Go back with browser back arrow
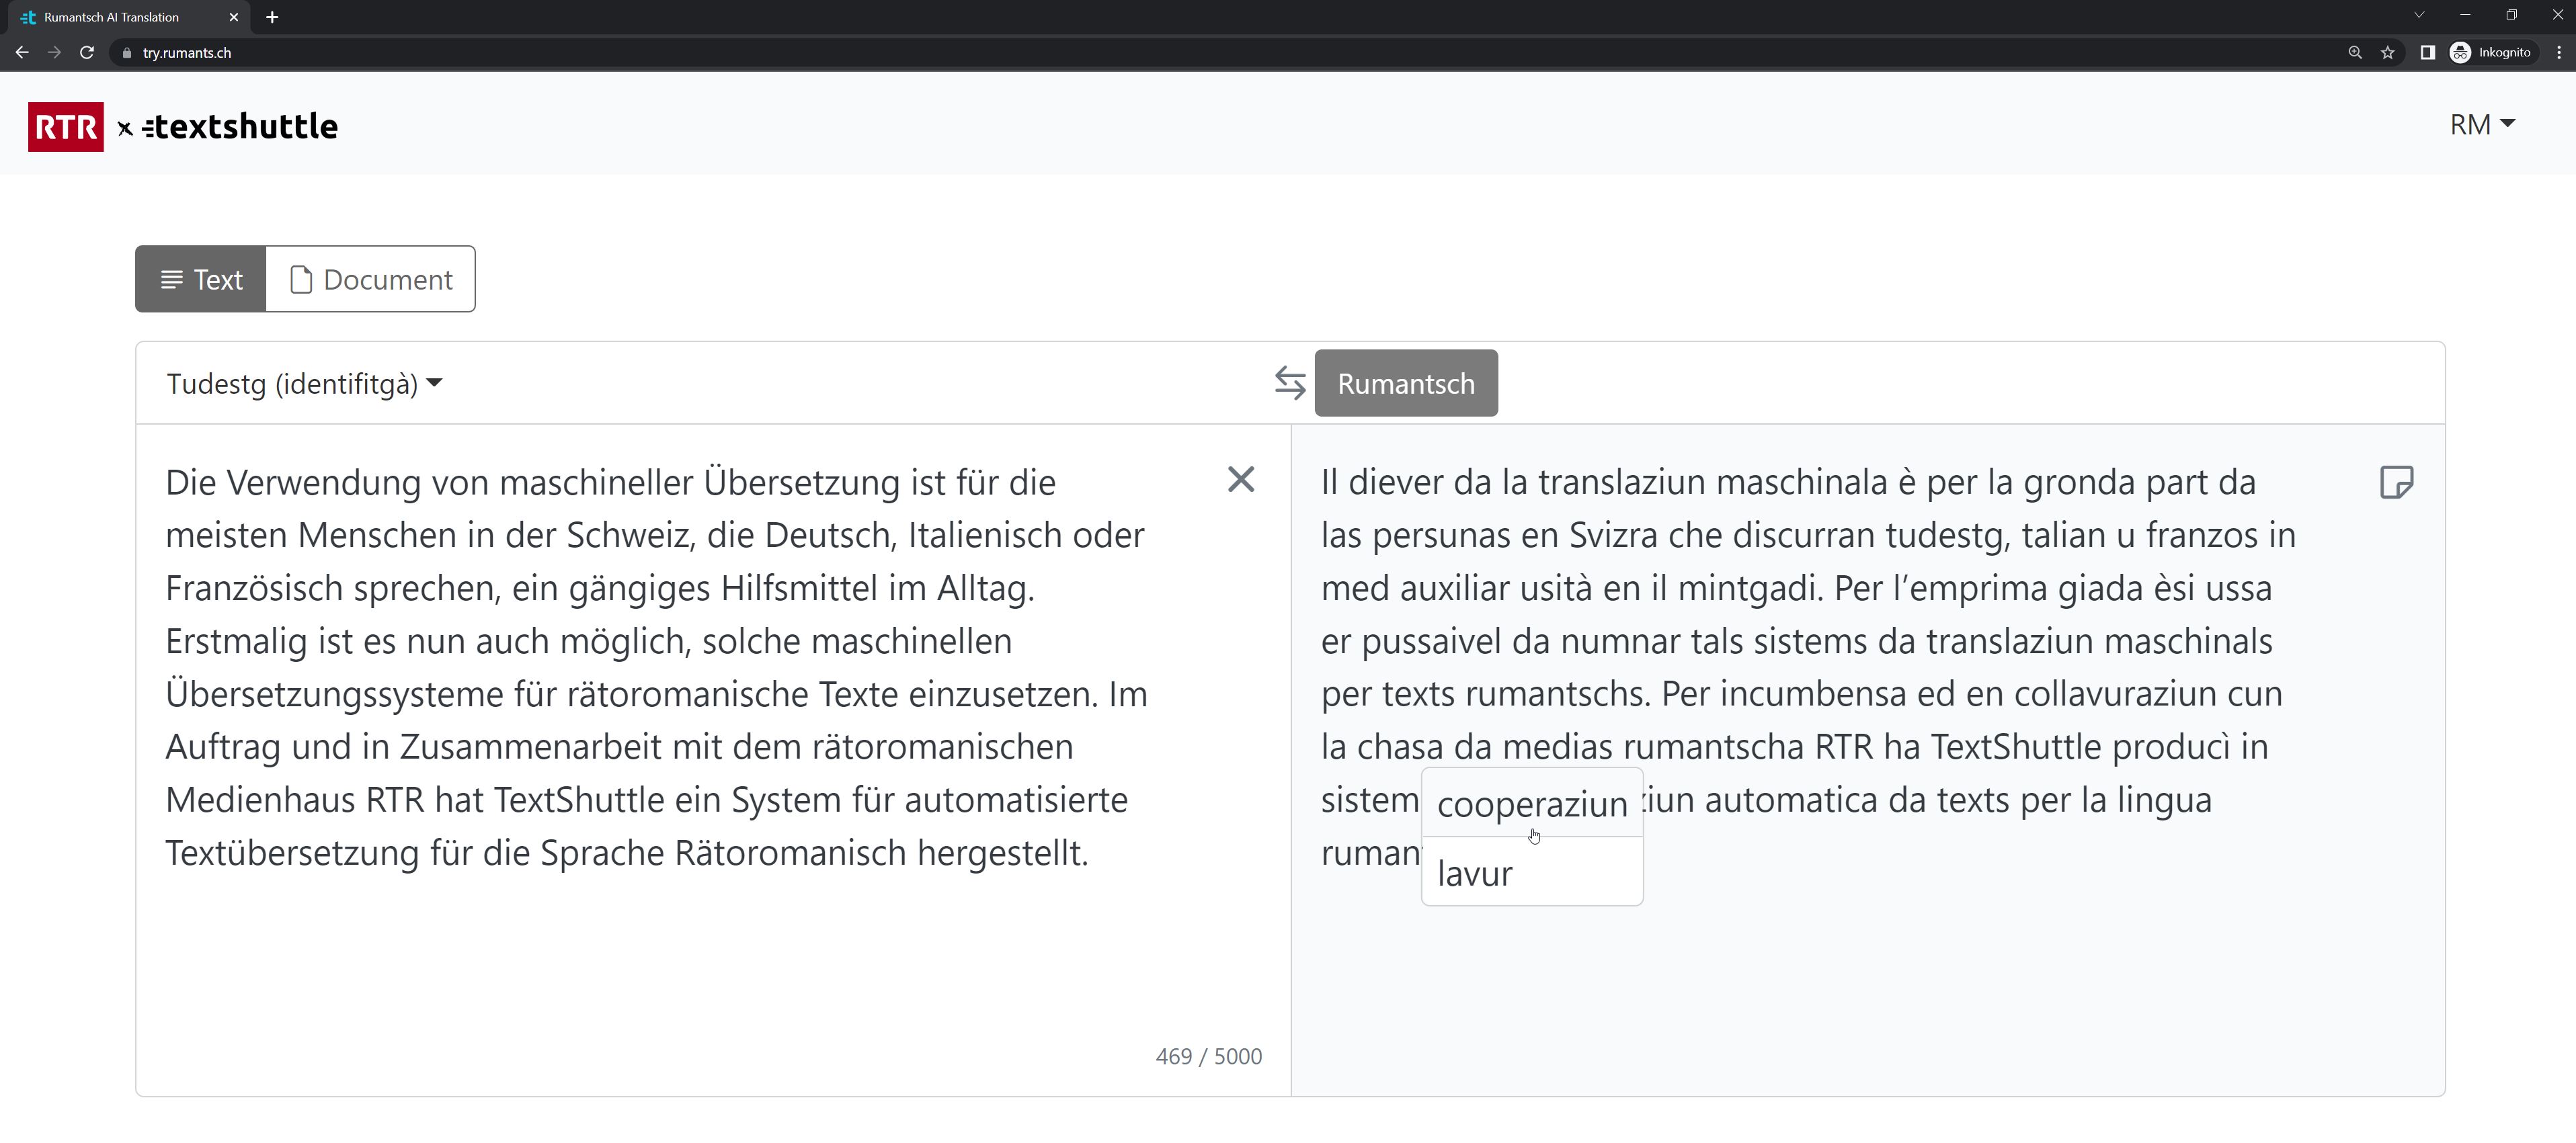 (x=22, y=53)
